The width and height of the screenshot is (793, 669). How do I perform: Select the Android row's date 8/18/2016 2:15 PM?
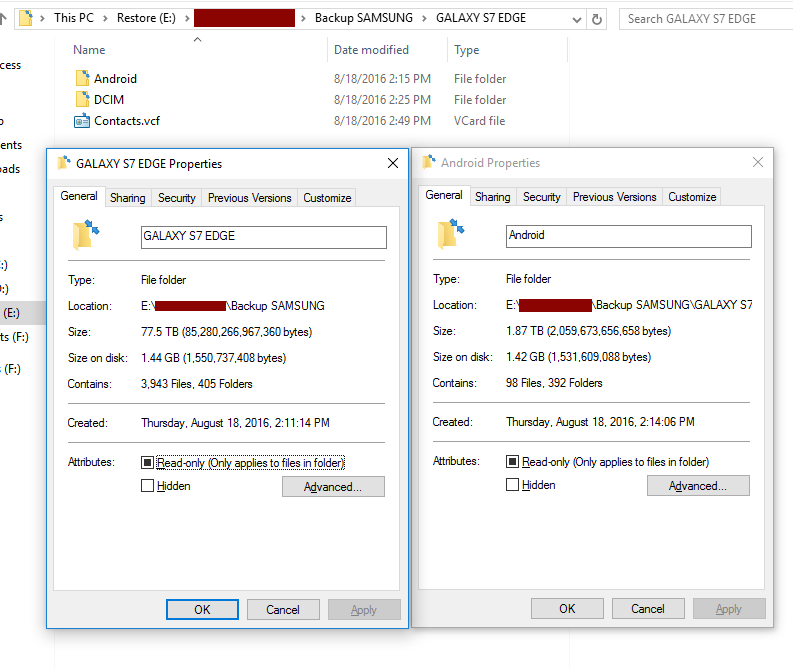point(382,79)
